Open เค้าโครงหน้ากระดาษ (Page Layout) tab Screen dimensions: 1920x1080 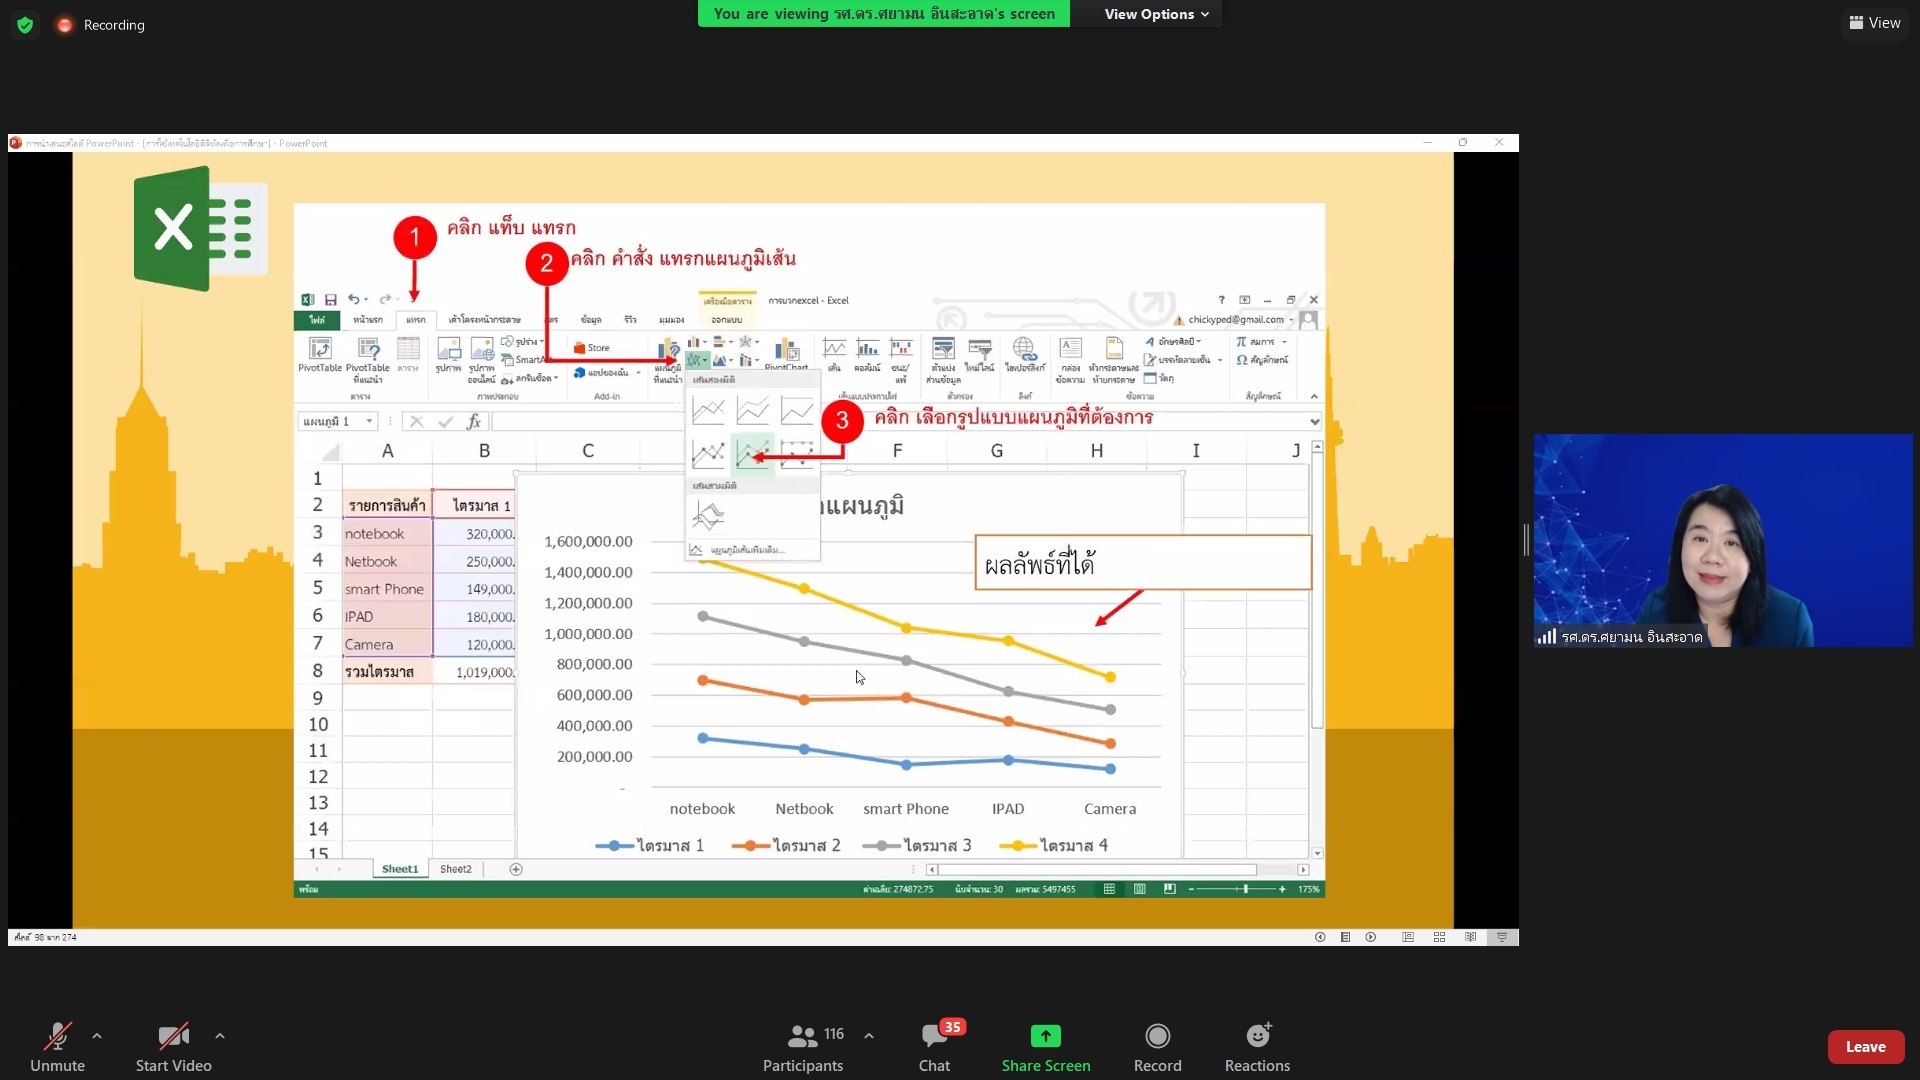pyautogui.click(x=484, y=320)
